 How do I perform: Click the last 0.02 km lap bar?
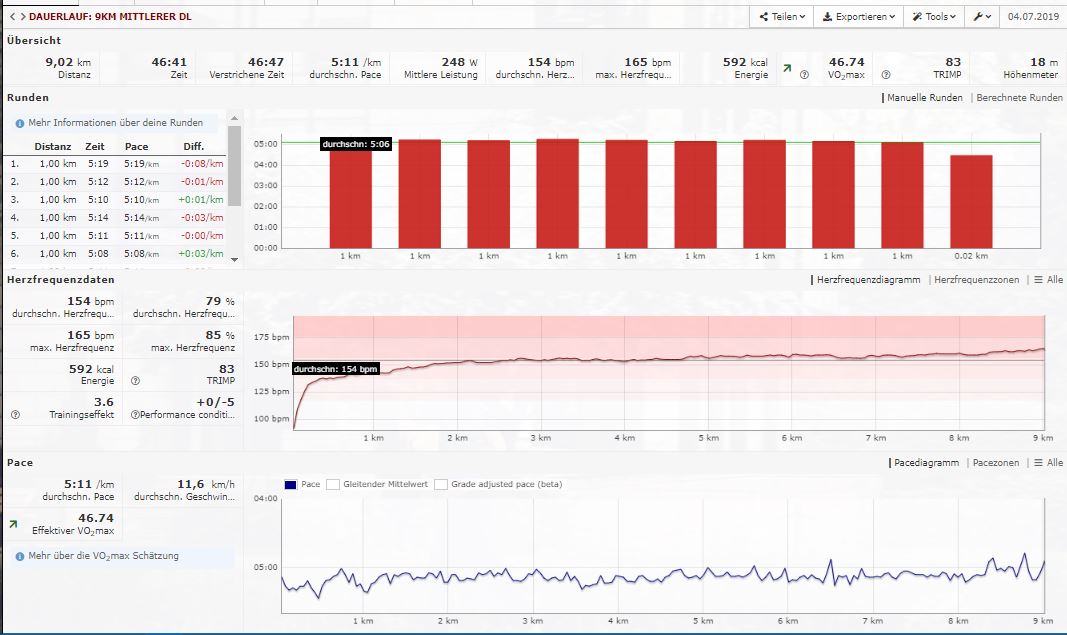(x=971, y=200)
